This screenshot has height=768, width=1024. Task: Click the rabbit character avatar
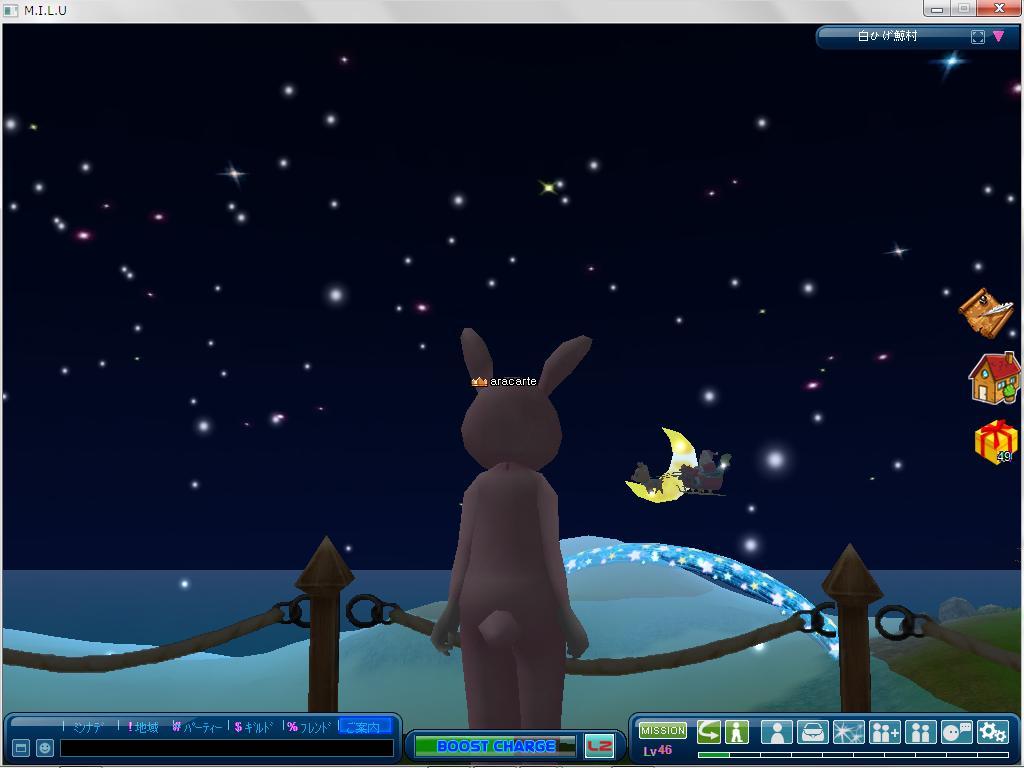[x=513, y=522]
